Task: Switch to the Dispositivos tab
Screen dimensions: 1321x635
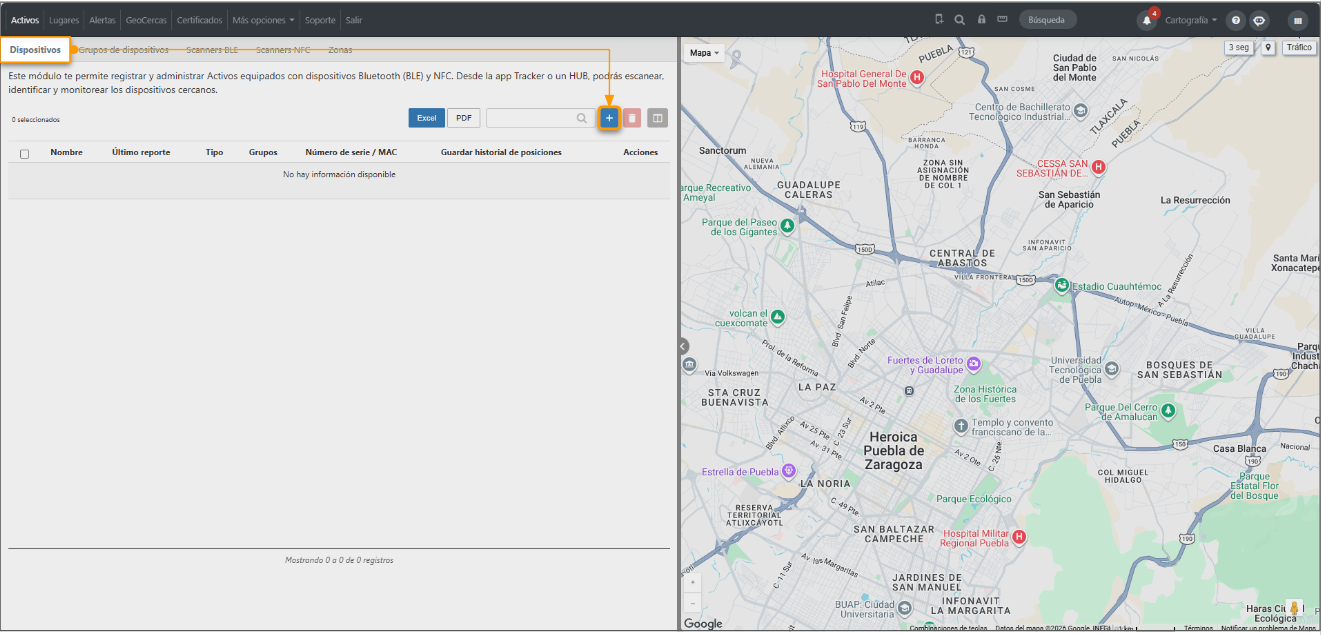Action: [x=35, y=49]
